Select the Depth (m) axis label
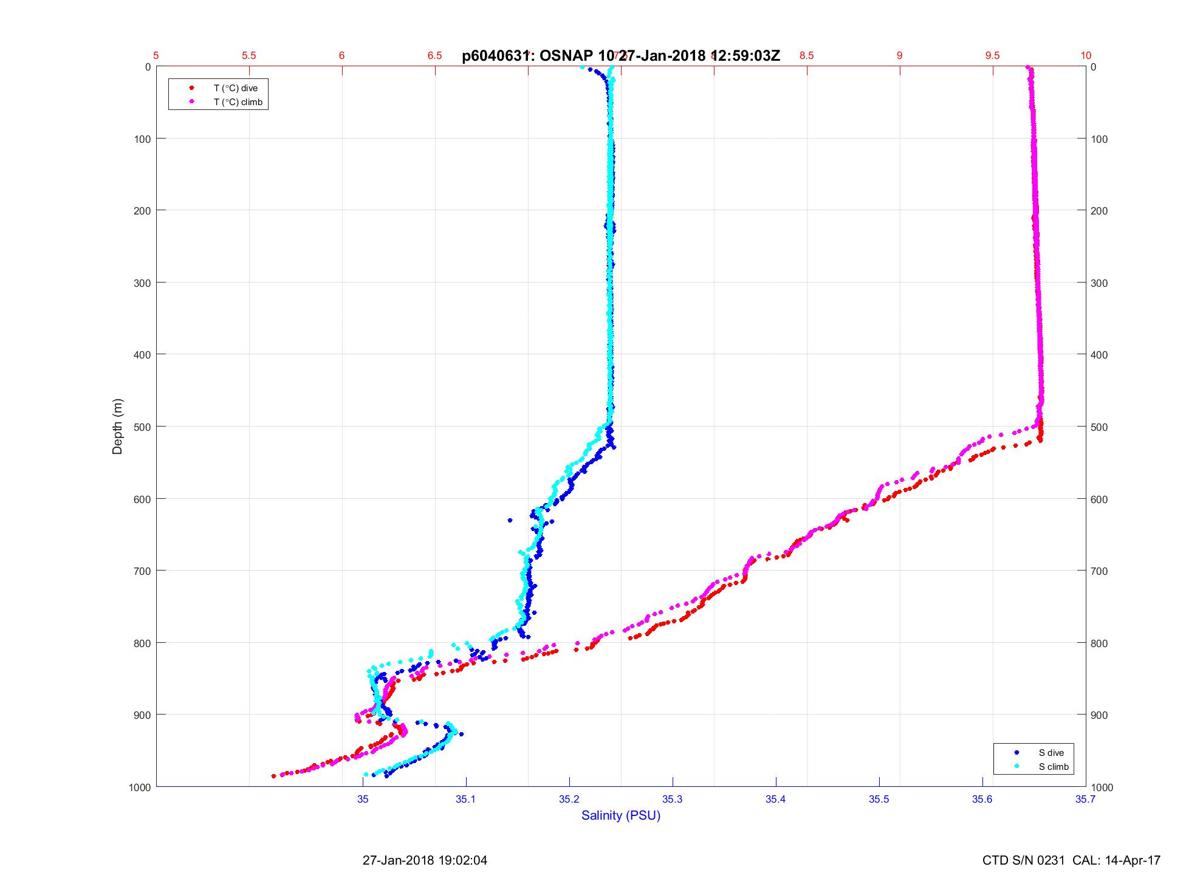This screenshot has width=1200, height=885. point(118,427)
